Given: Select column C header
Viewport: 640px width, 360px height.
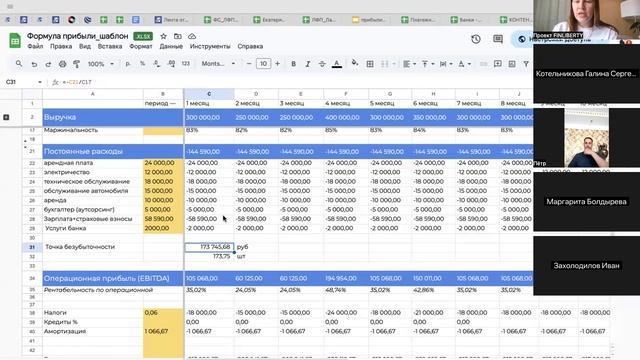Looking at the screenshot, I should (209, 94).
